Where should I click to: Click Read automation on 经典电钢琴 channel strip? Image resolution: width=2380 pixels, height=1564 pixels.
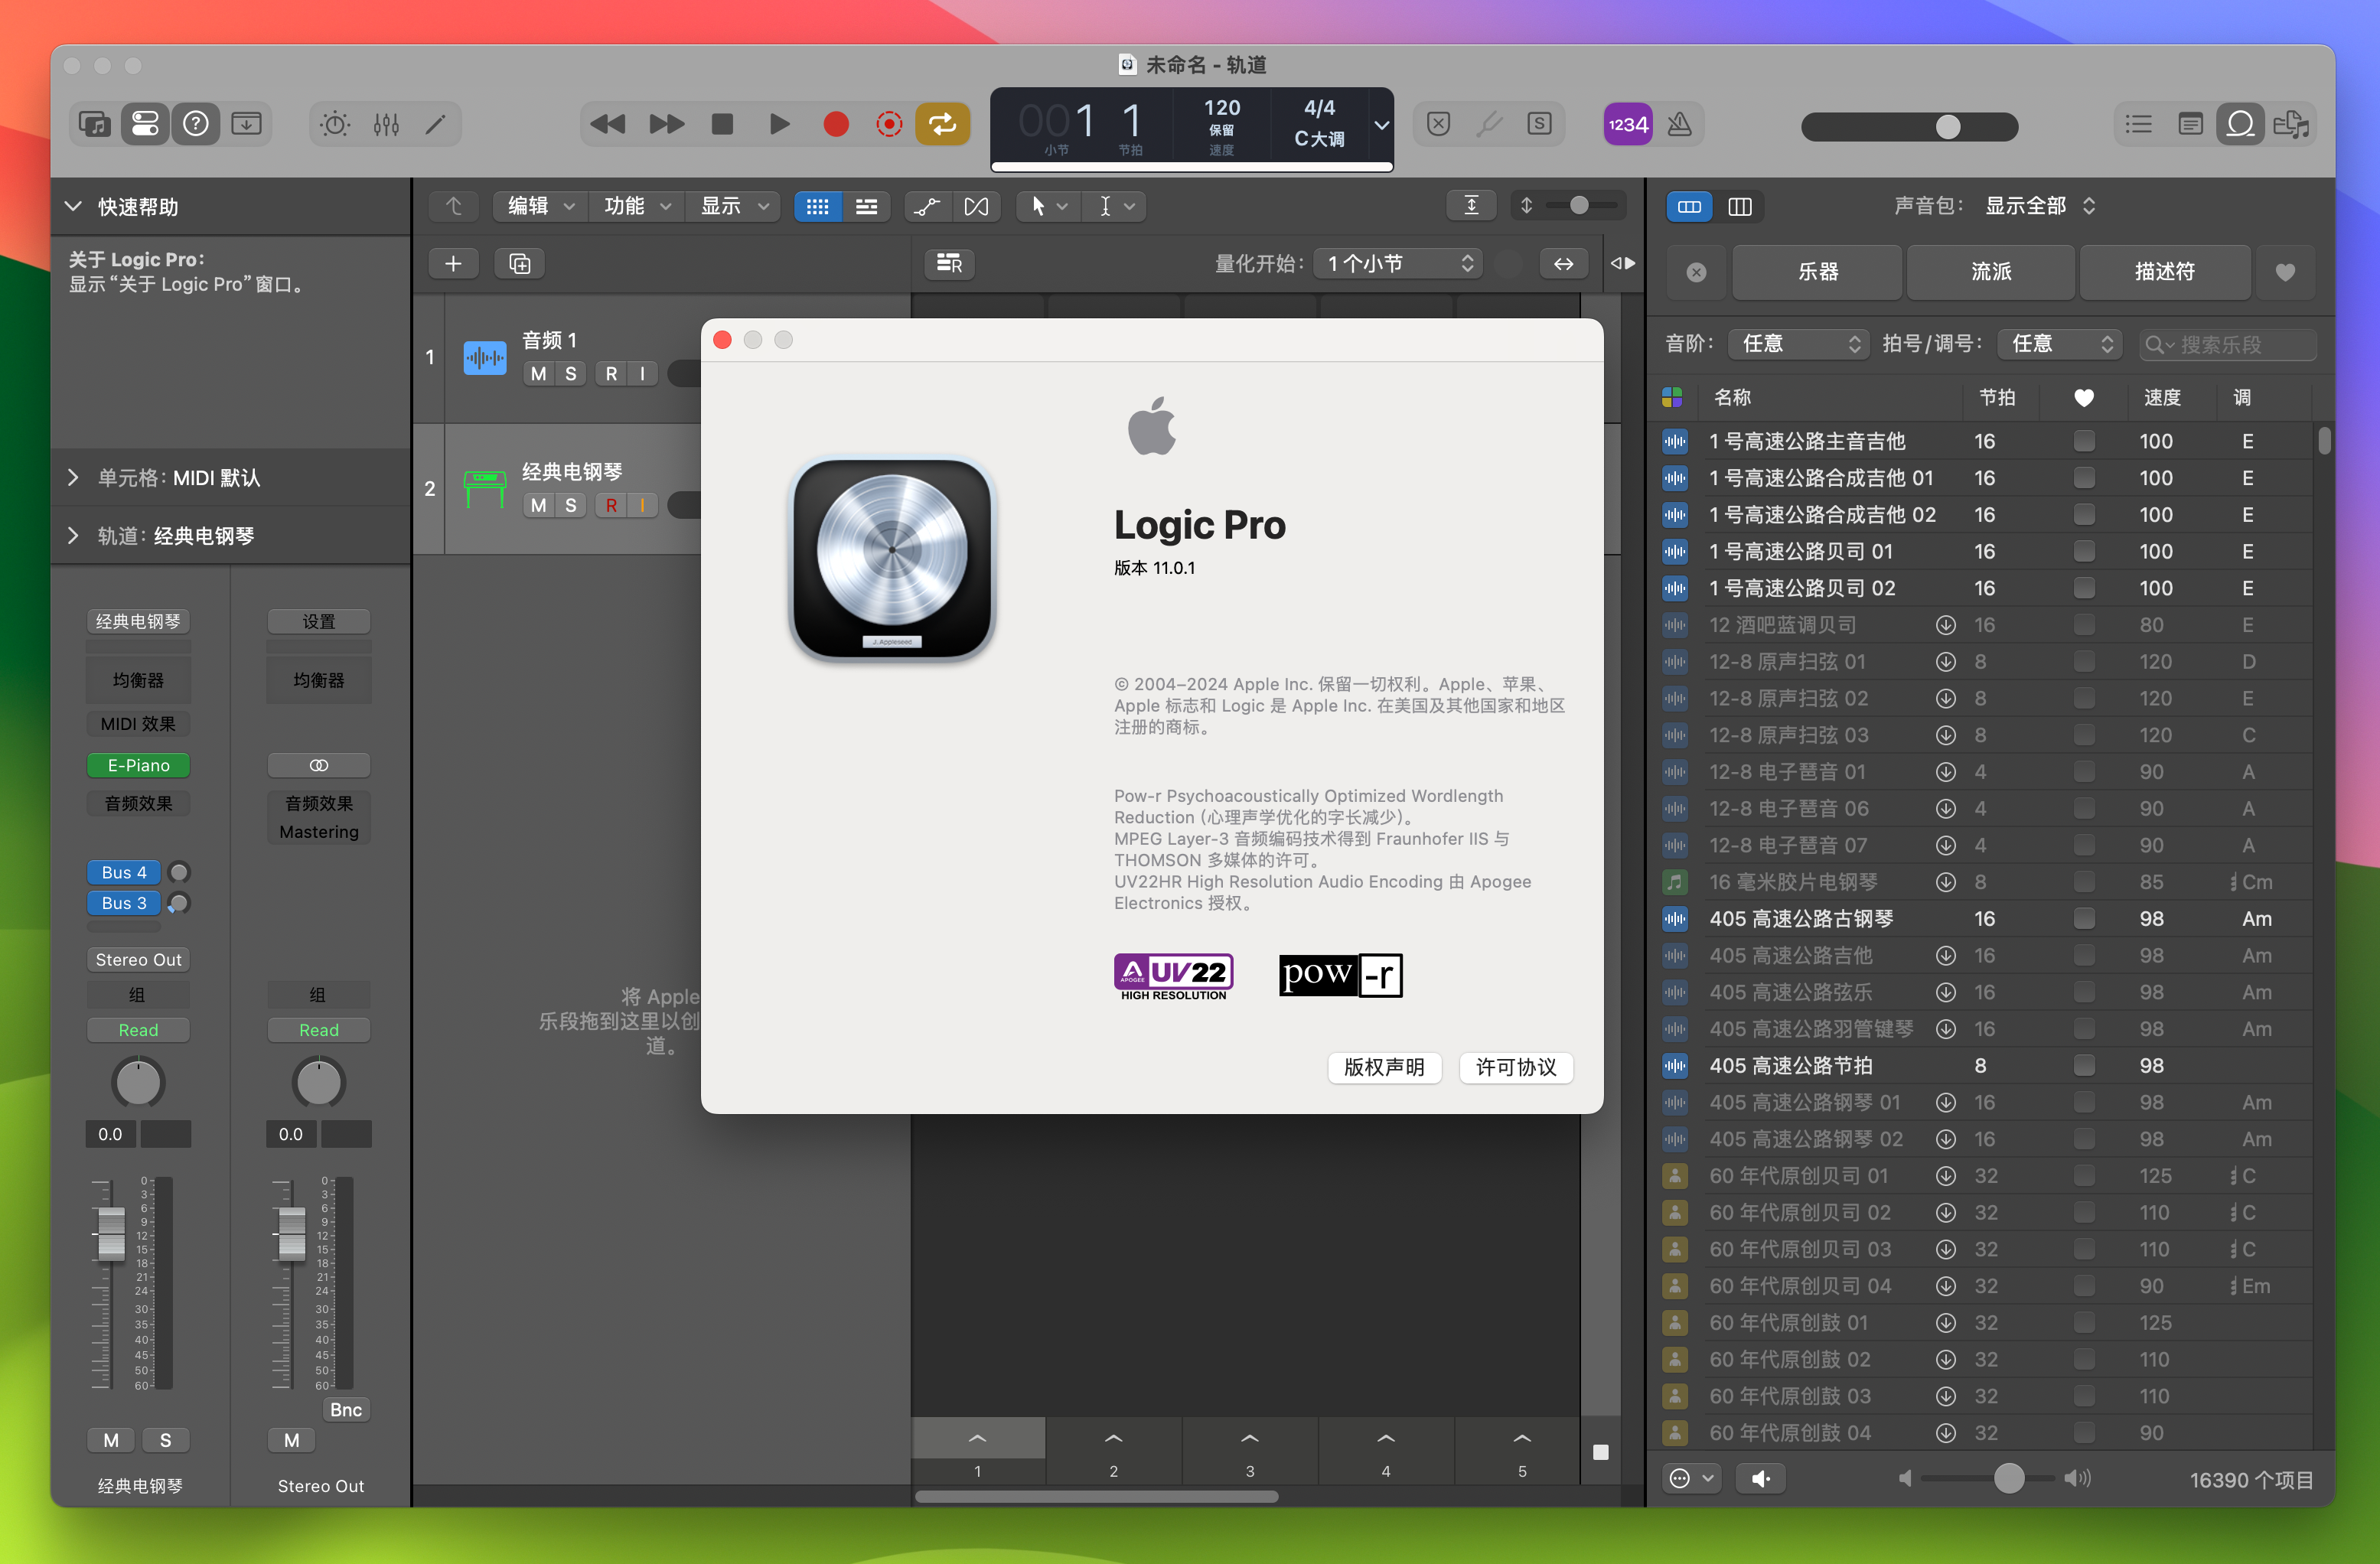click(138, 1030)
